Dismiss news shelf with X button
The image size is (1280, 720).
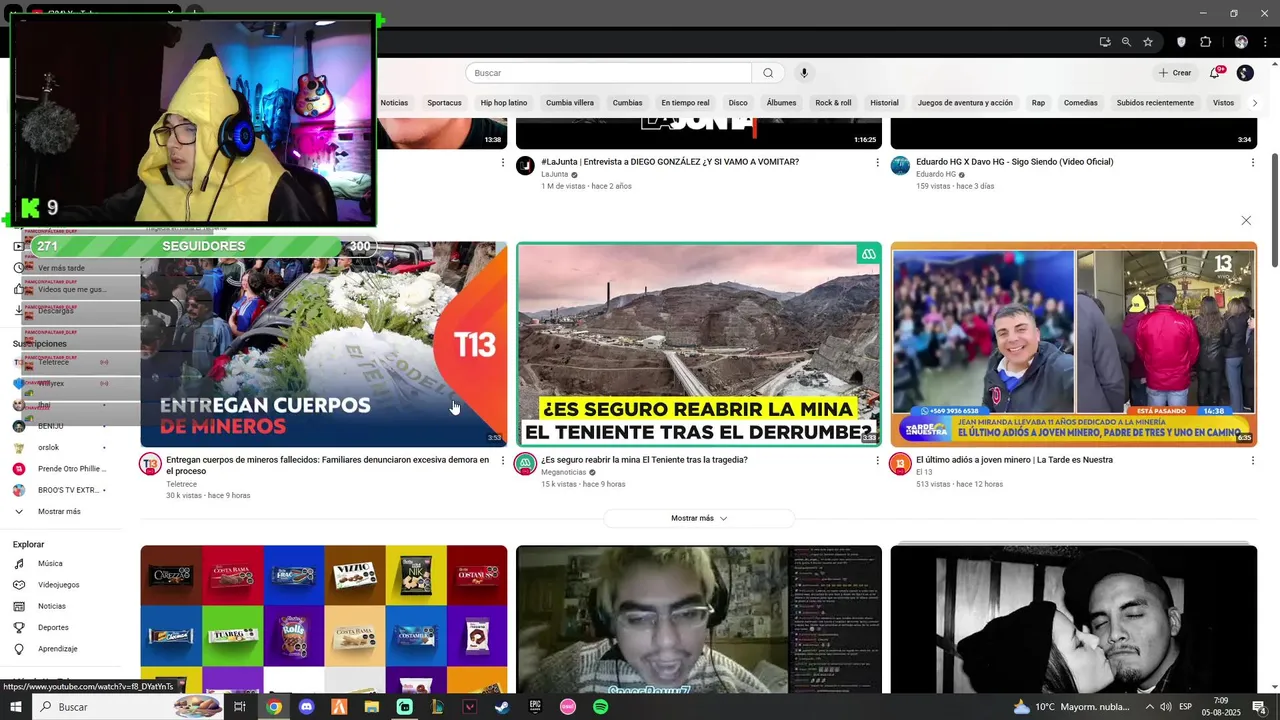(1246, 220)
